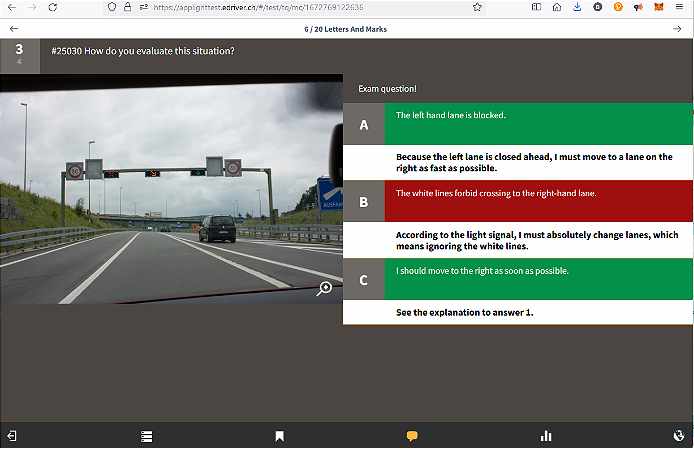Click the browser home icon
Image resolution: width=694 pixels, height=449 pixels.
tap(557, 7)
